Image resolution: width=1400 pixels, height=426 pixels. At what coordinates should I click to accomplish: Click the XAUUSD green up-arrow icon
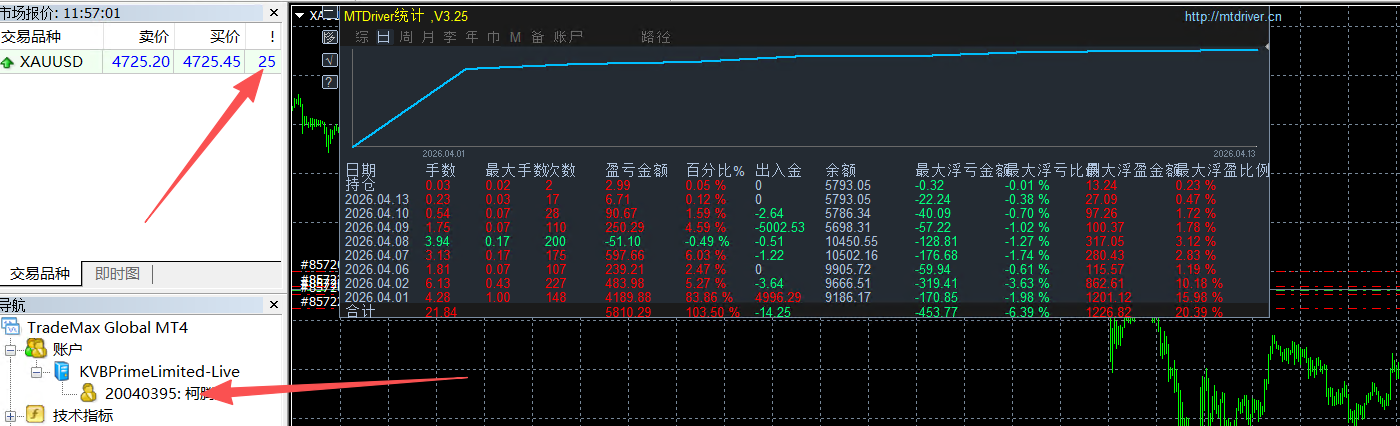[8, 62]
